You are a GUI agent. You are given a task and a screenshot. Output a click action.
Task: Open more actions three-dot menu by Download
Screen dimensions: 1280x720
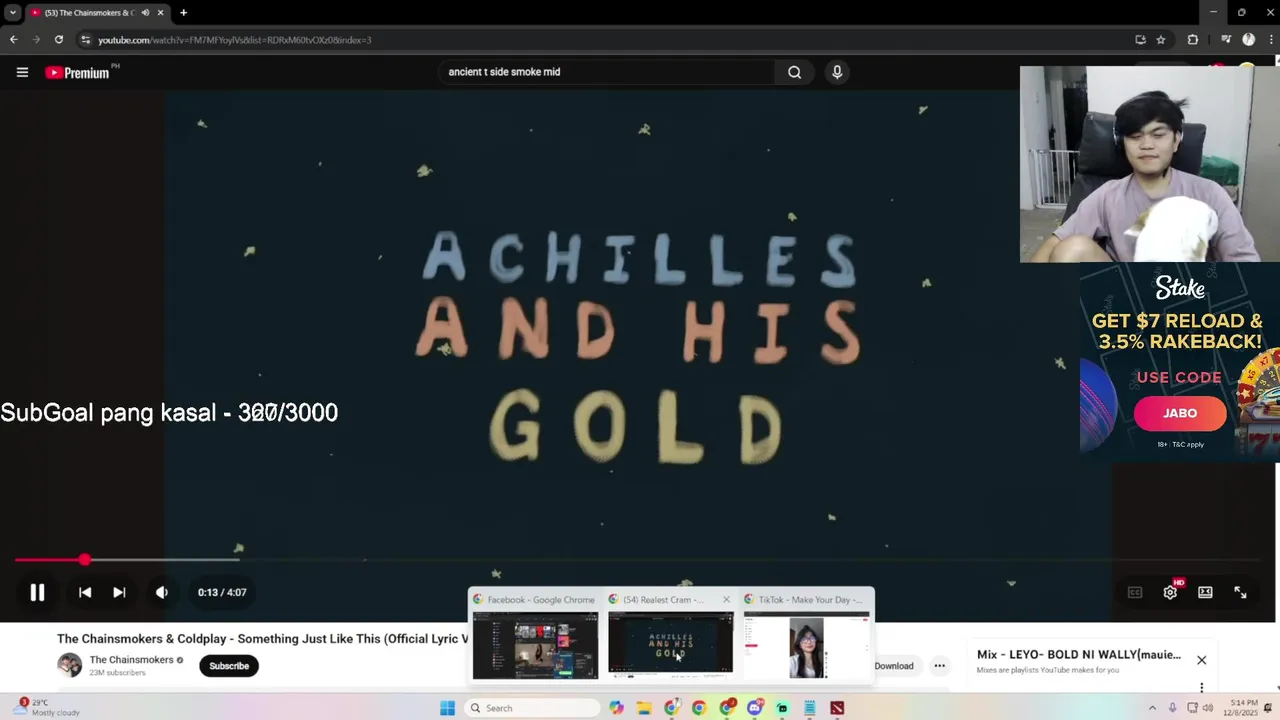(939, 666)
